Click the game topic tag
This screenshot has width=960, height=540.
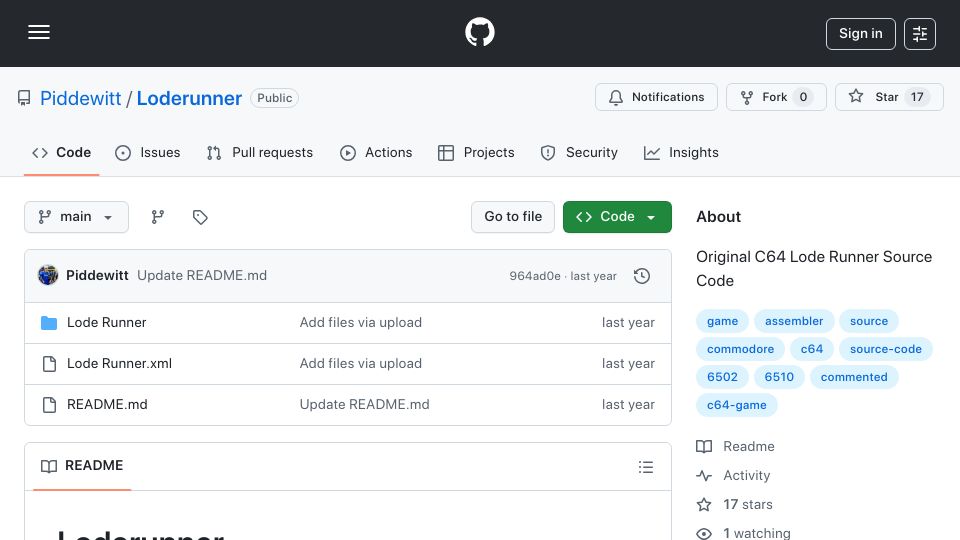(x=722, y=321)
